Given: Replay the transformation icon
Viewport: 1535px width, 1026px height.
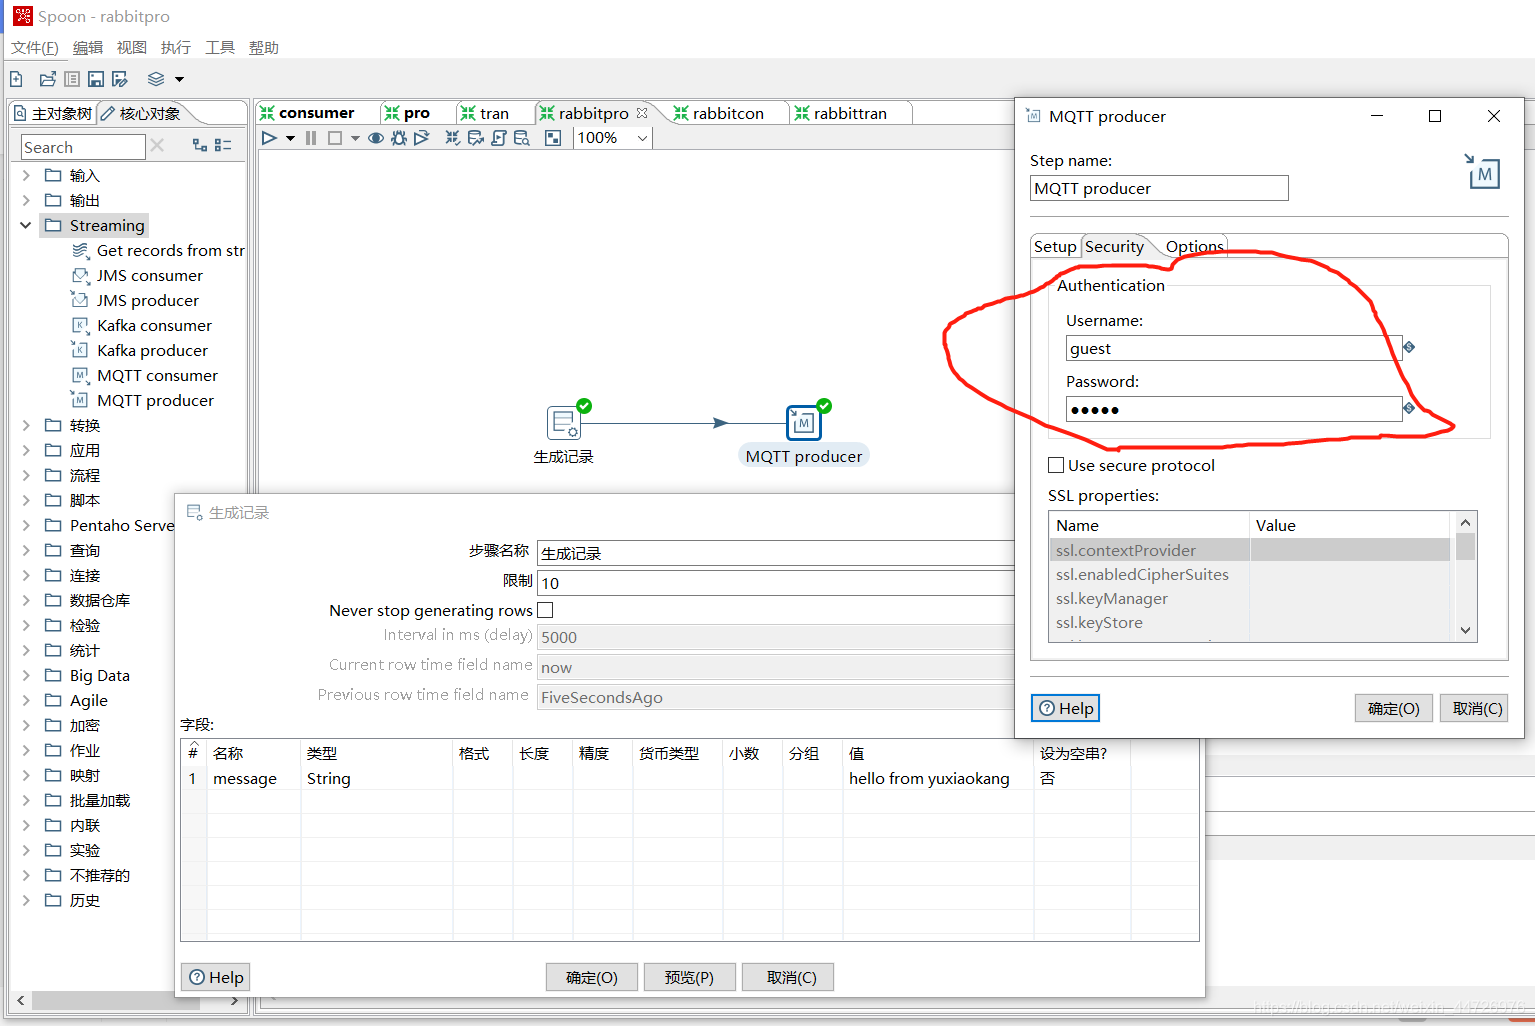Looking at the screenshot, I should point(422,138).
